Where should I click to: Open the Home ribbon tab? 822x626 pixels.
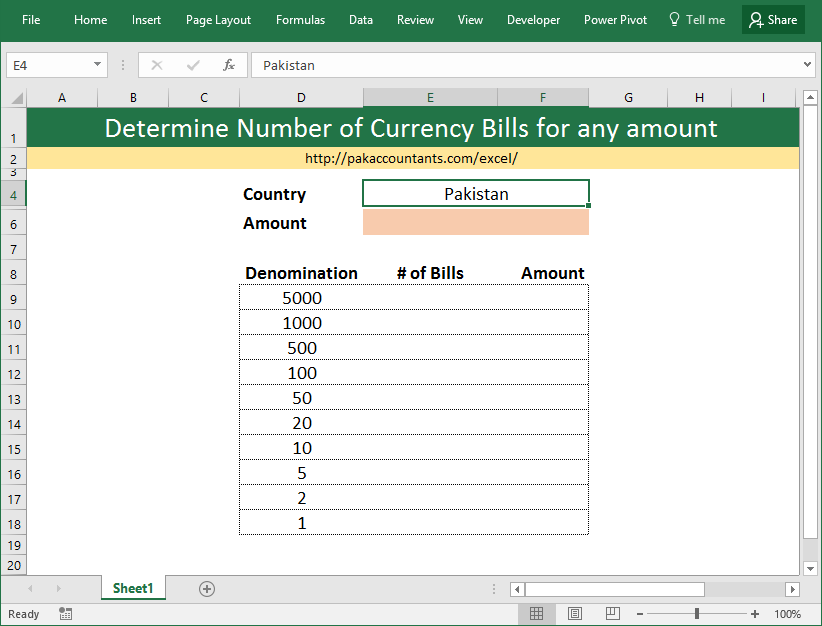point(91,20)
